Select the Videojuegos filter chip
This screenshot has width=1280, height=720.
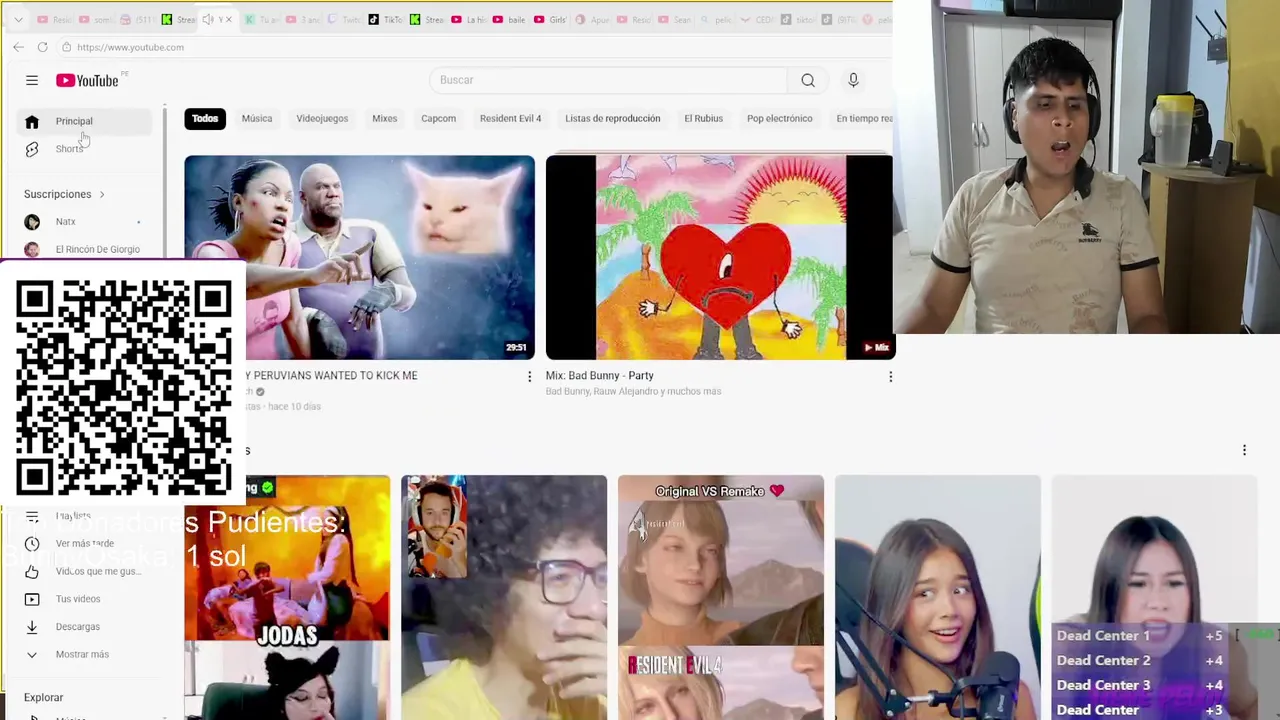tap(322, 118)
